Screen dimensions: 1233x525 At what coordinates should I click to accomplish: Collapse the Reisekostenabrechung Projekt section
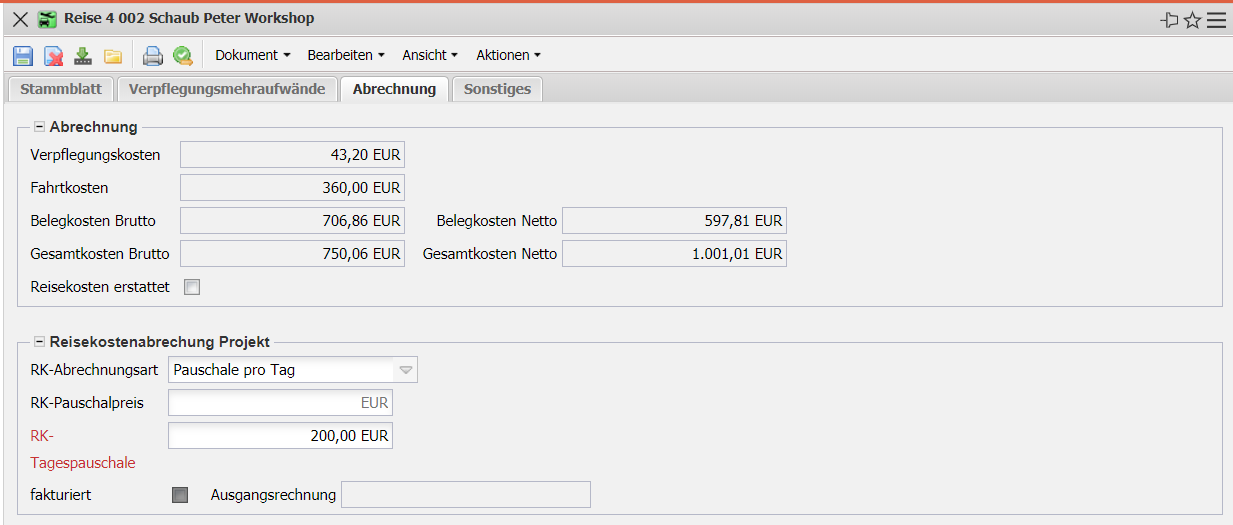tap(39, 342)
